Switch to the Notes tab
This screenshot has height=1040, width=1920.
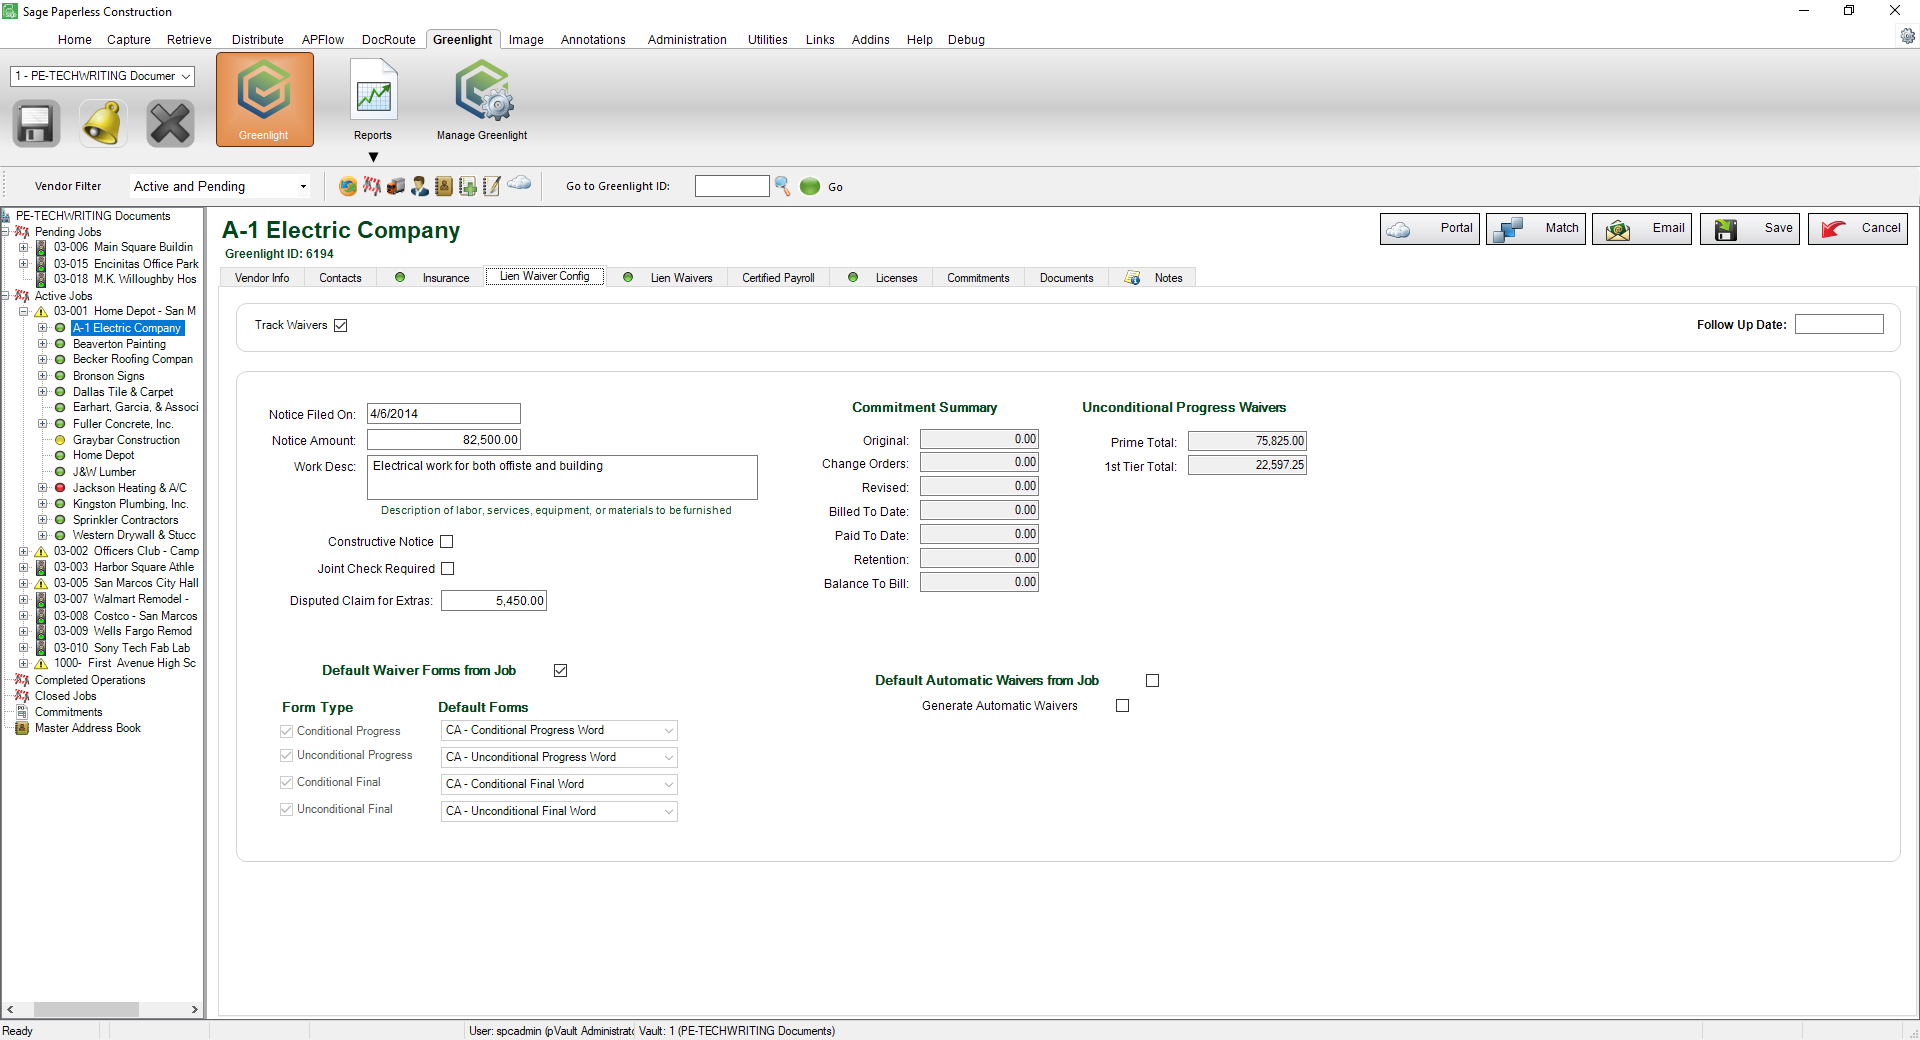[x=1153, y=278]
